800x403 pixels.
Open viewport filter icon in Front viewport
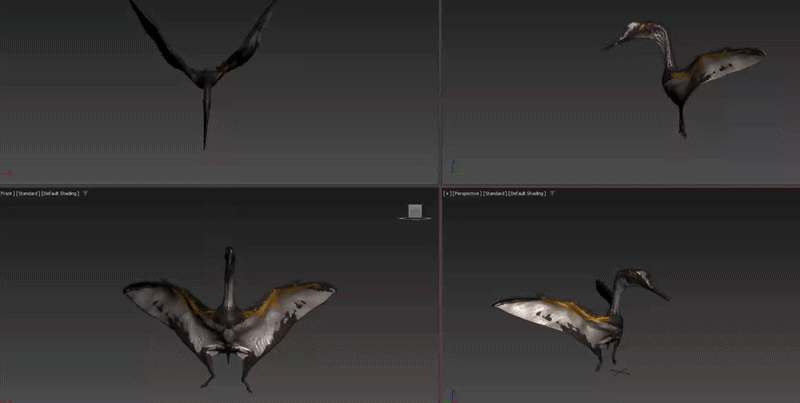click(x=85, y=193)
